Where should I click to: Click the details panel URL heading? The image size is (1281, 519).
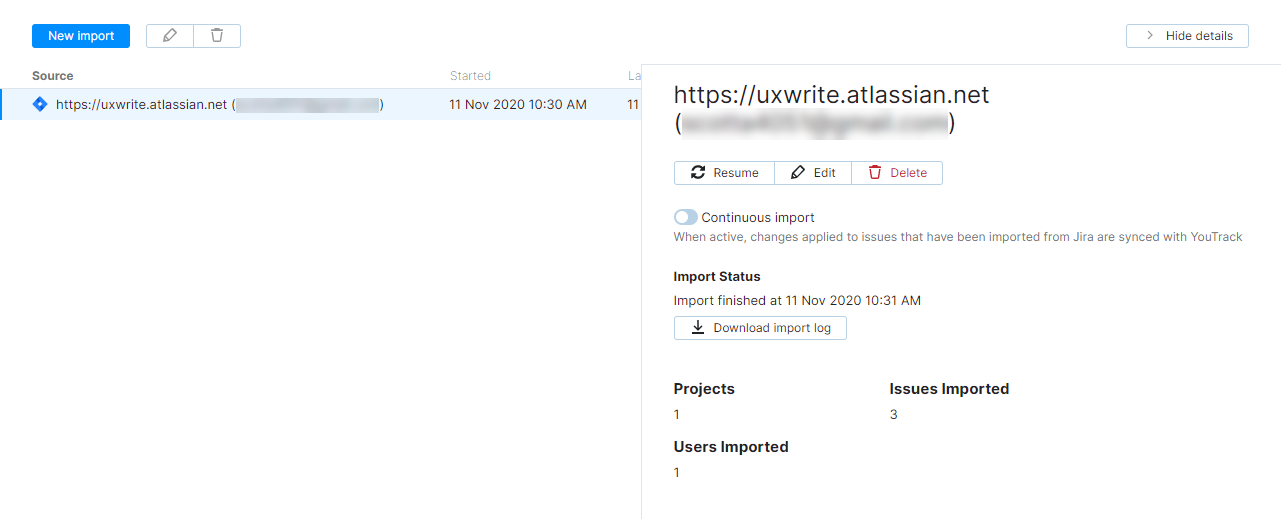[x=831, y=95]
